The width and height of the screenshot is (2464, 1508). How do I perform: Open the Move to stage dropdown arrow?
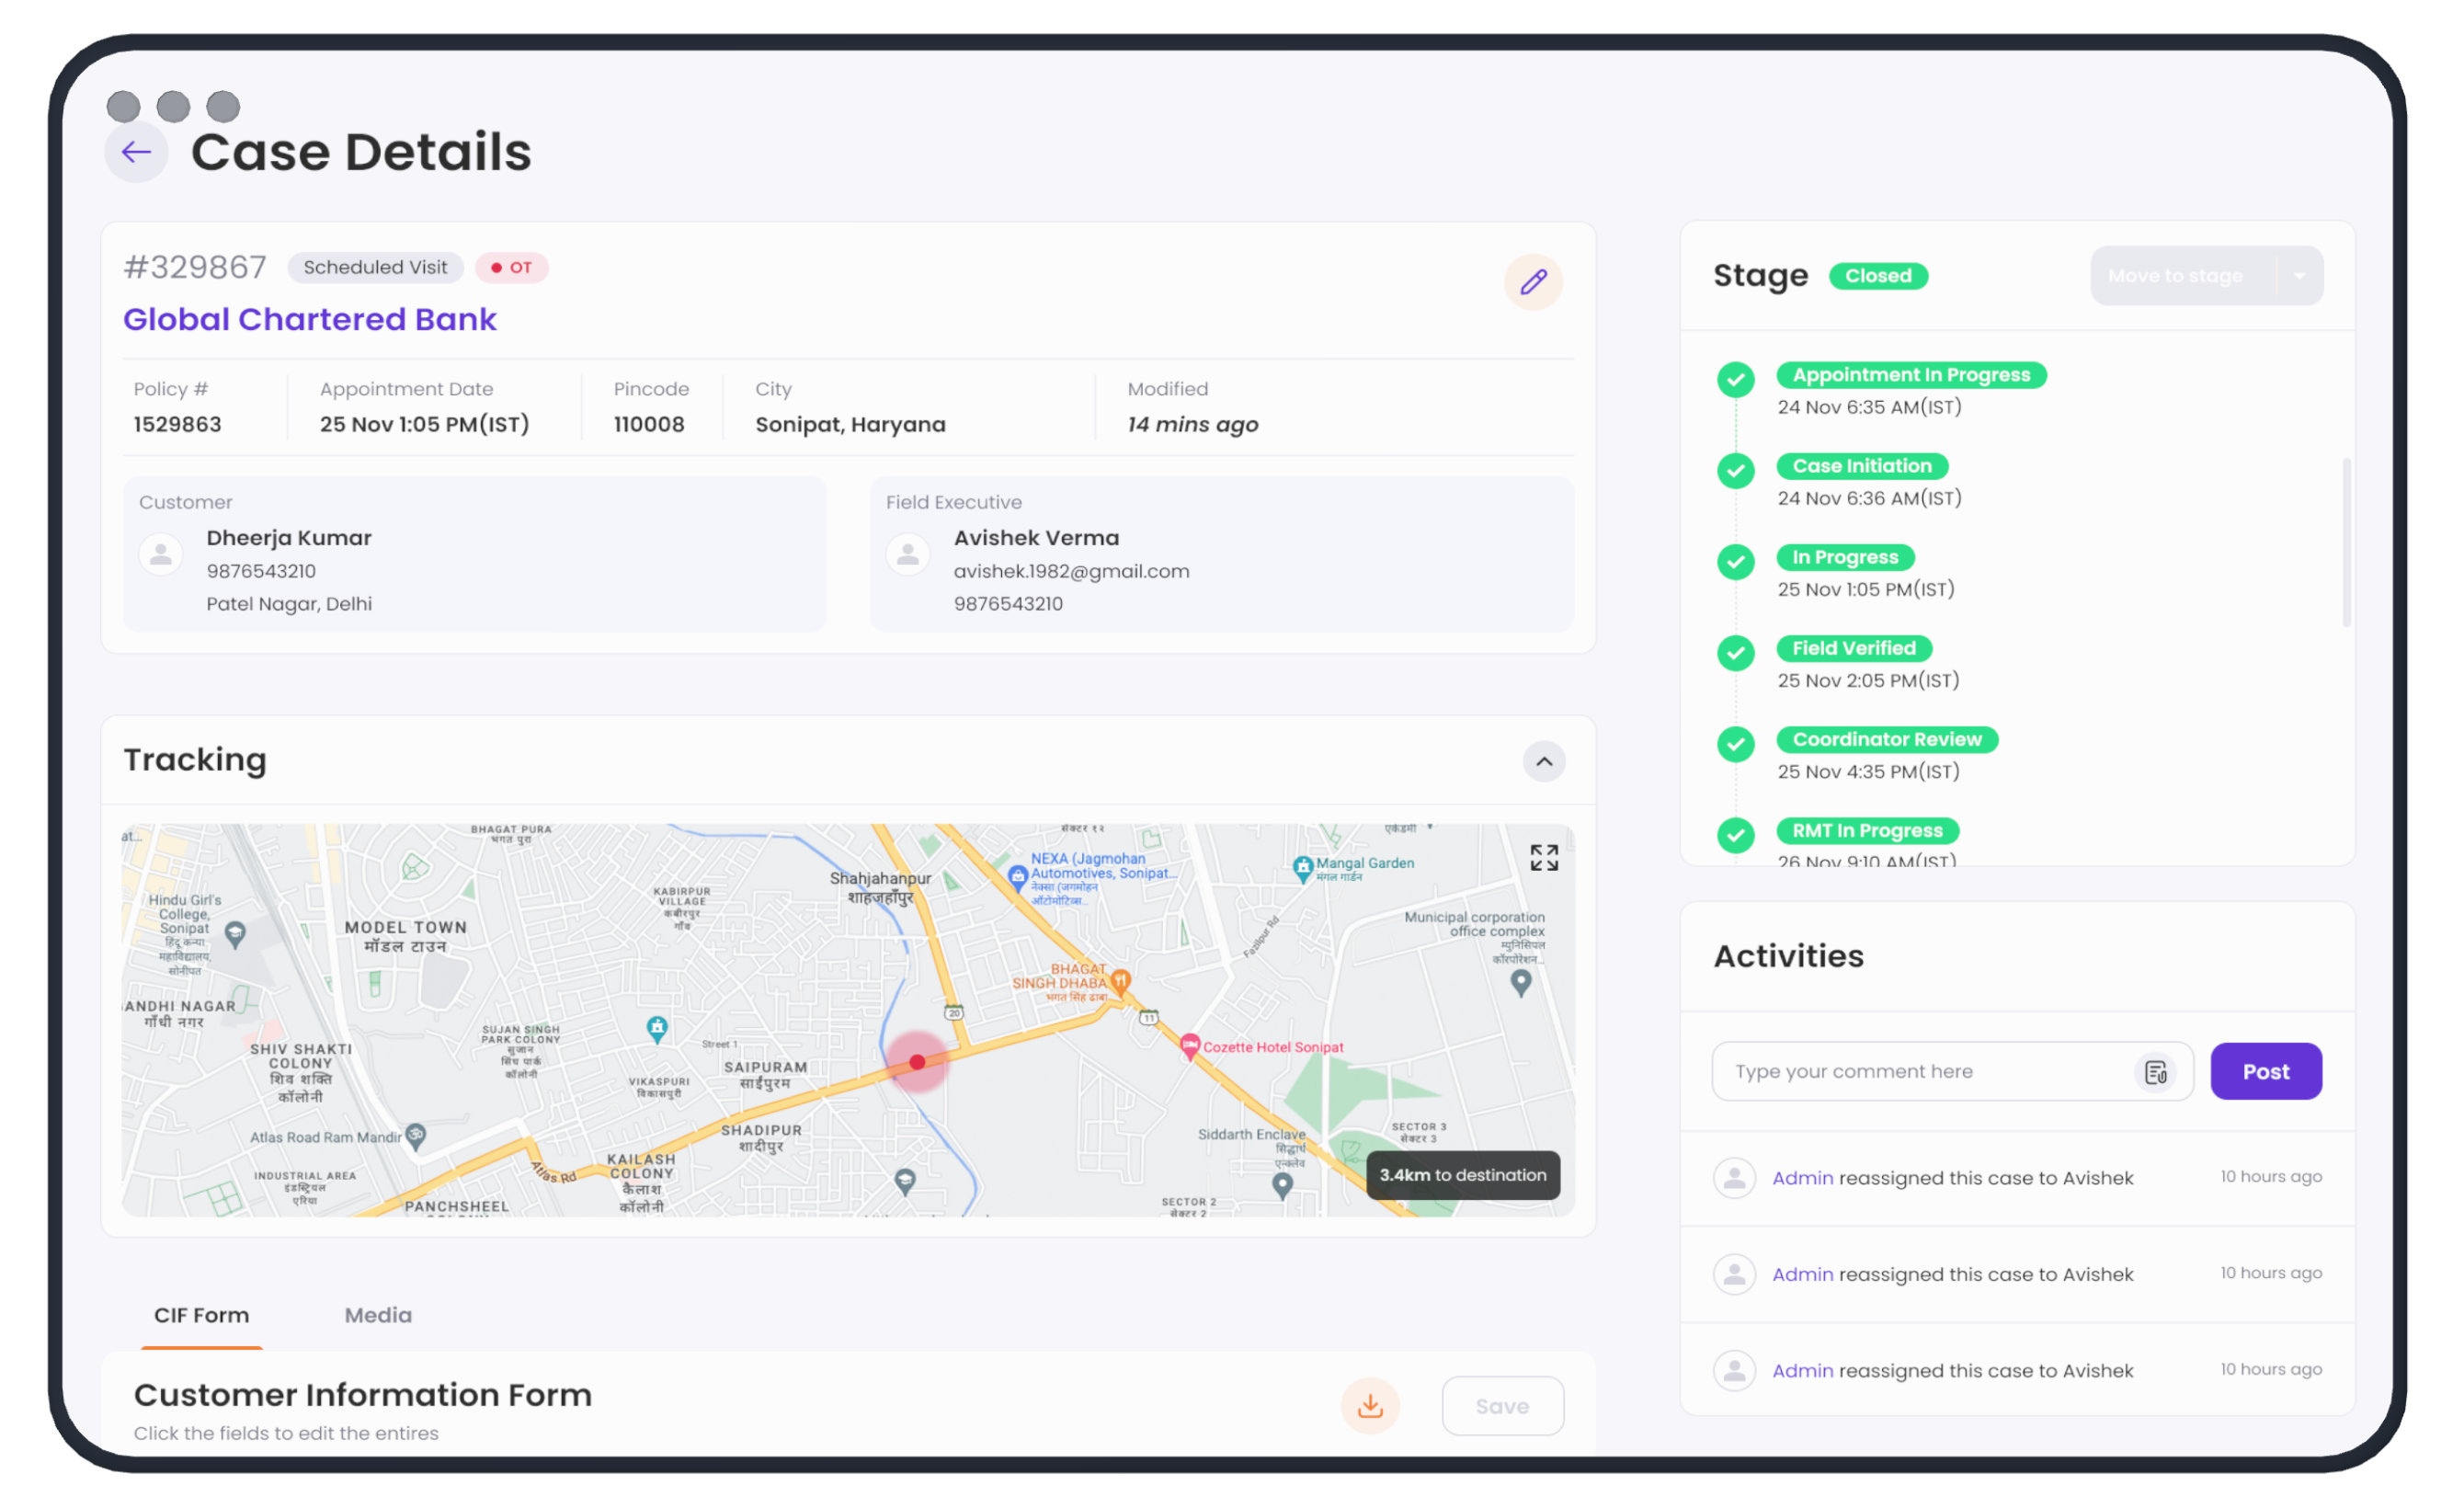click(2299, 276)
